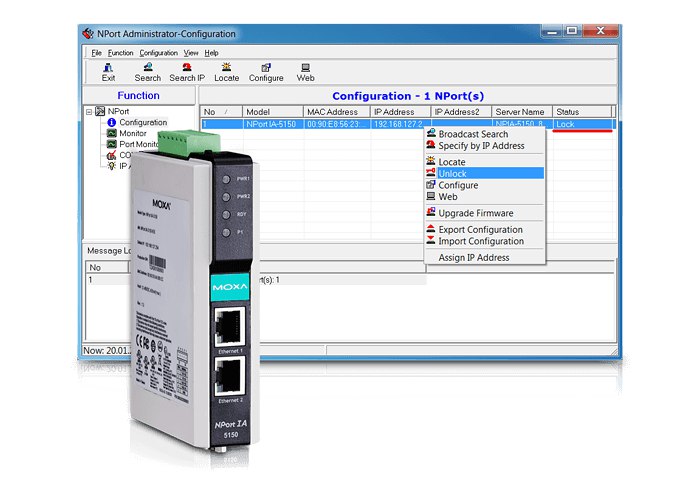Collapse the NPort tree node
The width and height of the screenshot is (700, 487).
pos(89,112)
